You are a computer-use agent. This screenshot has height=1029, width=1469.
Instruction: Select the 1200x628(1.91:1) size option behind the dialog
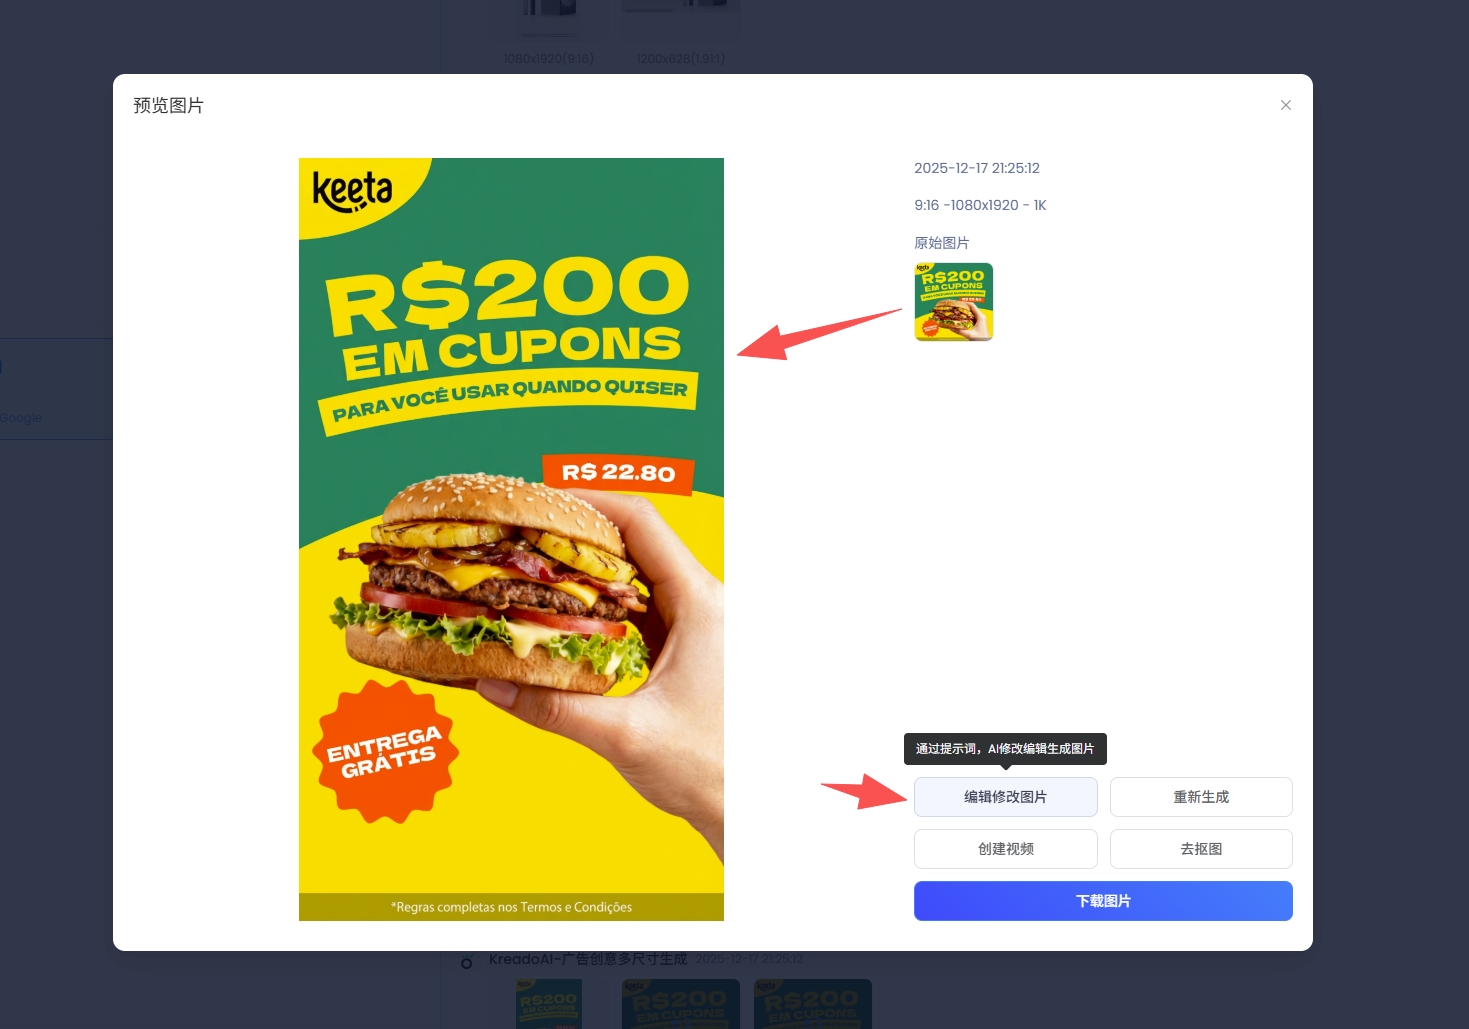tap(681, 58)
